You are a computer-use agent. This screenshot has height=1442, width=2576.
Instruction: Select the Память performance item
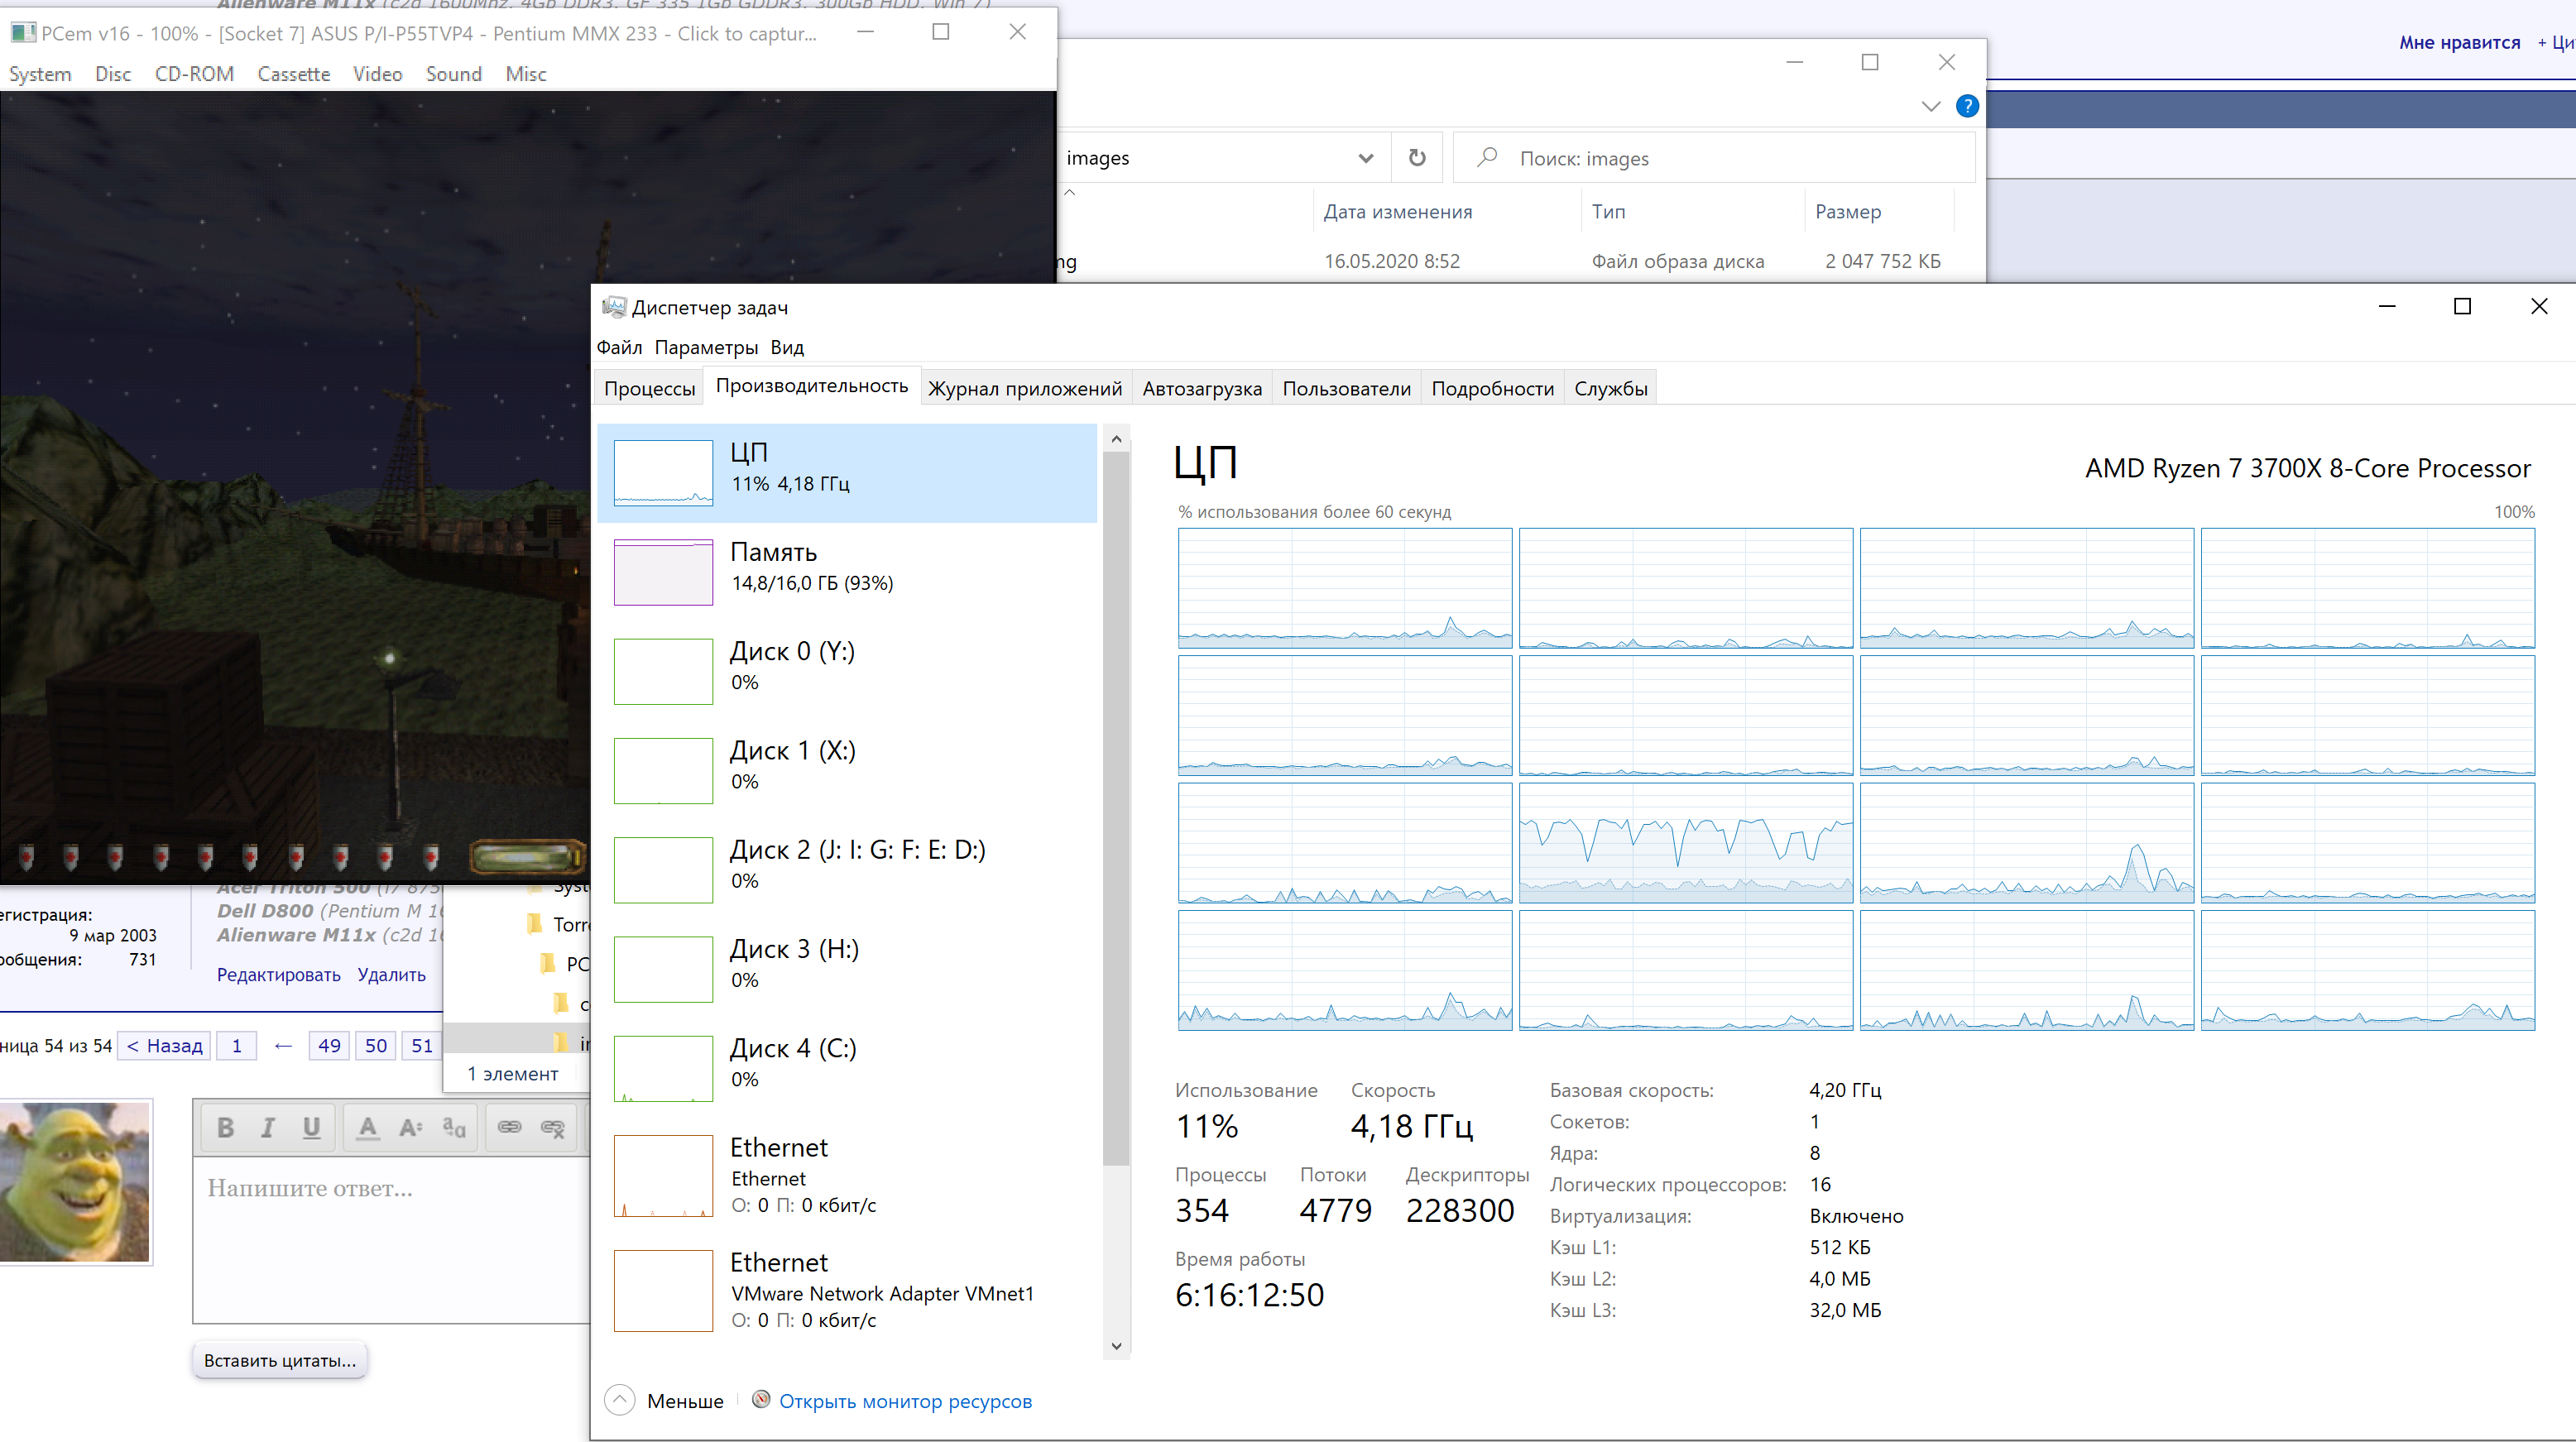(846, 570)
